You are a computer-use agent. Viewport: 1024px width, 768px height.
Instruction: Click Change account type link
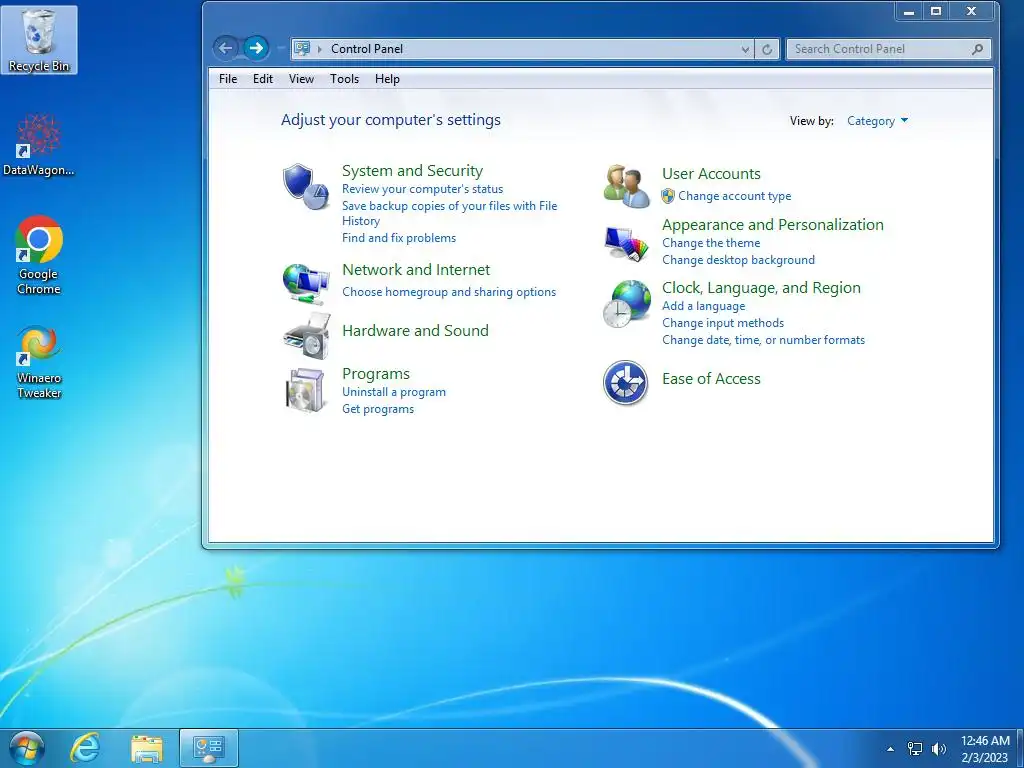click(x=734, y=196)
